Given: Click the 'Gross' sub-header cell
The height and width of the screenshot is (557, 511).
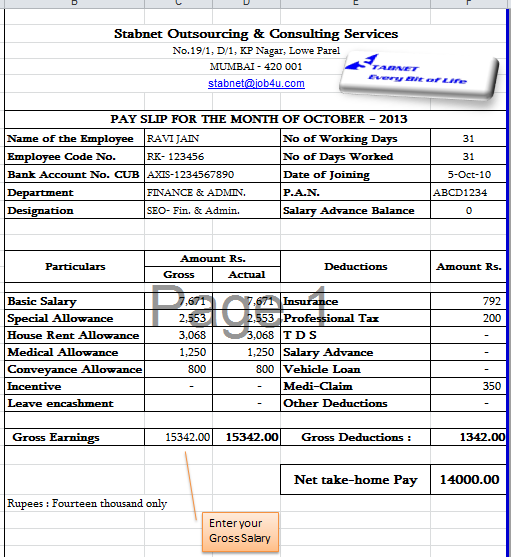Looking at the screenshot, I should click(179, 275).
